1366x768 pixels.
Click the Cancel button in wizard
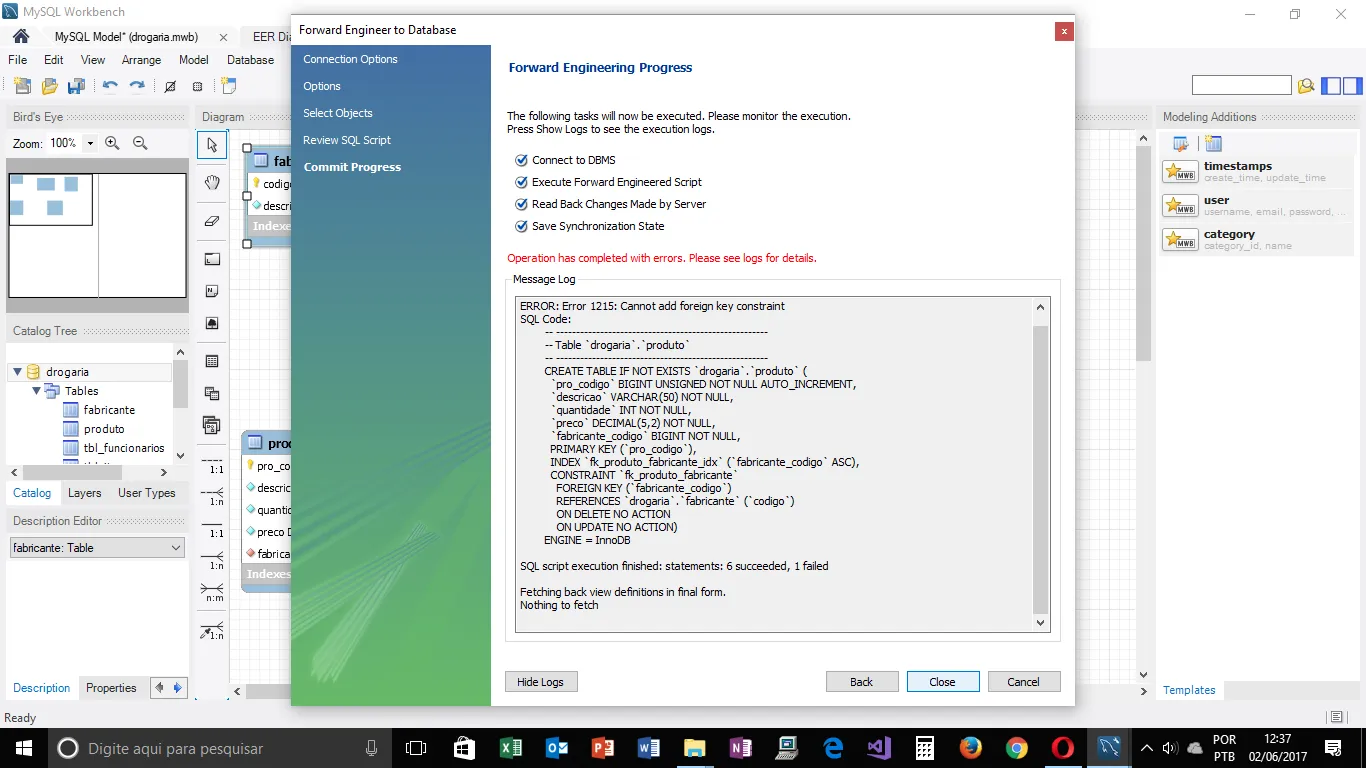[x=1024, y=682]
